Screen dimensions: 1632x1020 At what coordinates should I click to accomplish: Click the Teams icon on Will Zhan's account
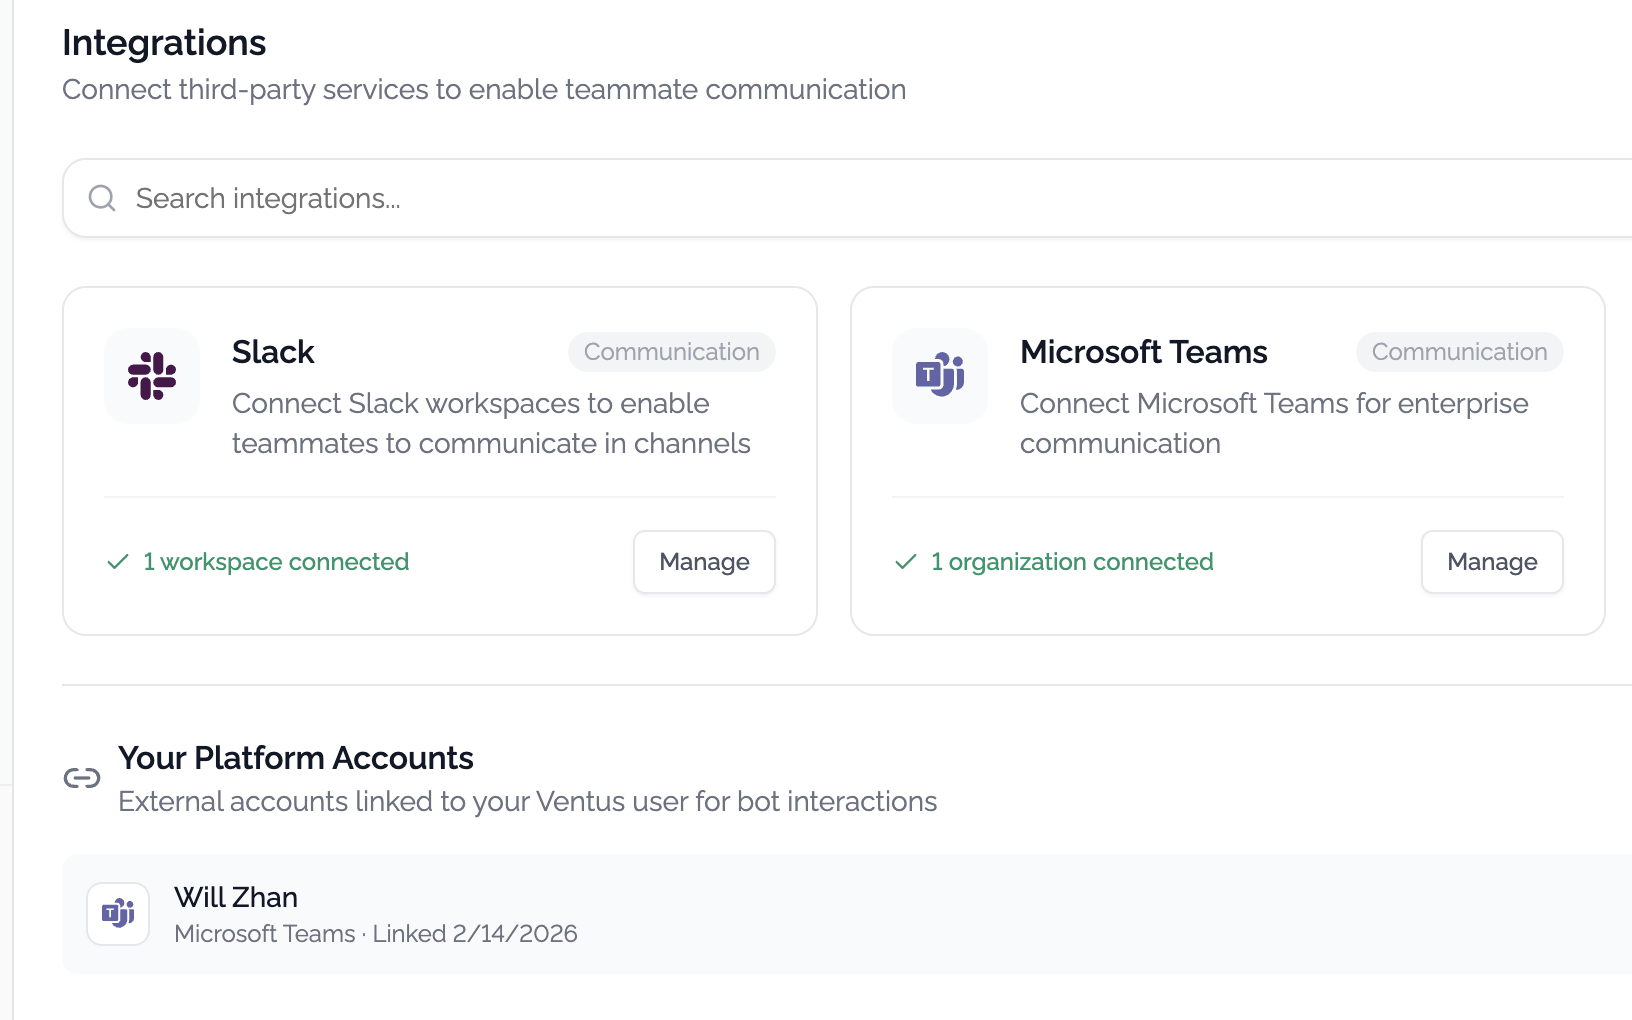(x=117, y=912)
